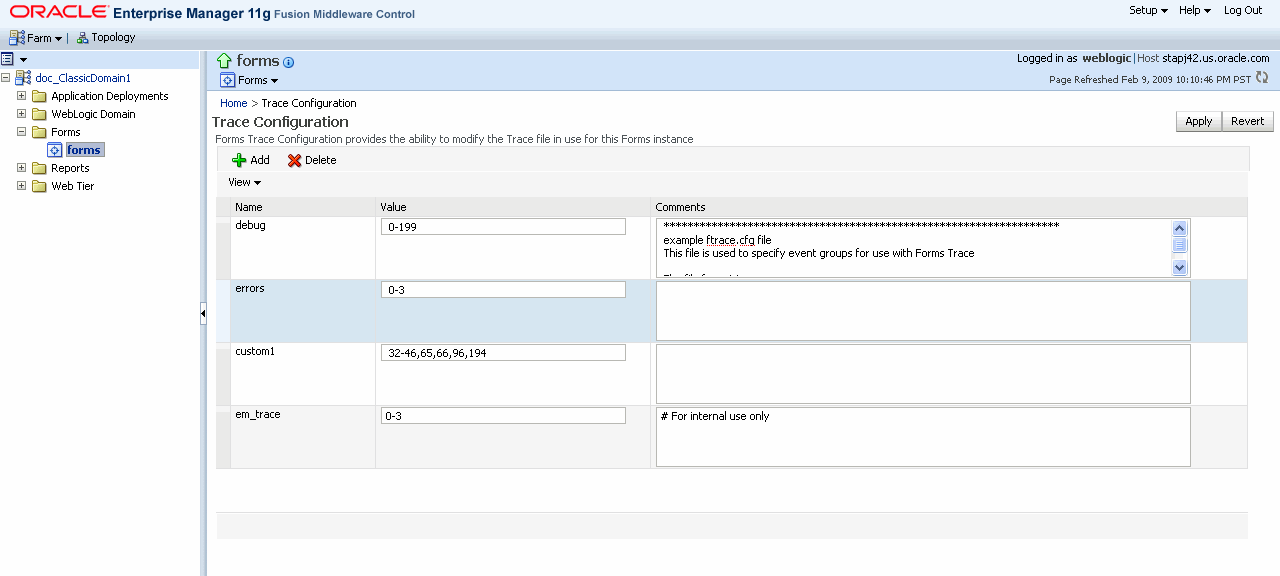Open the Setup menu
This screenshot has height=576, width=1280.
pyautogui.click(x=1147, y=10)
